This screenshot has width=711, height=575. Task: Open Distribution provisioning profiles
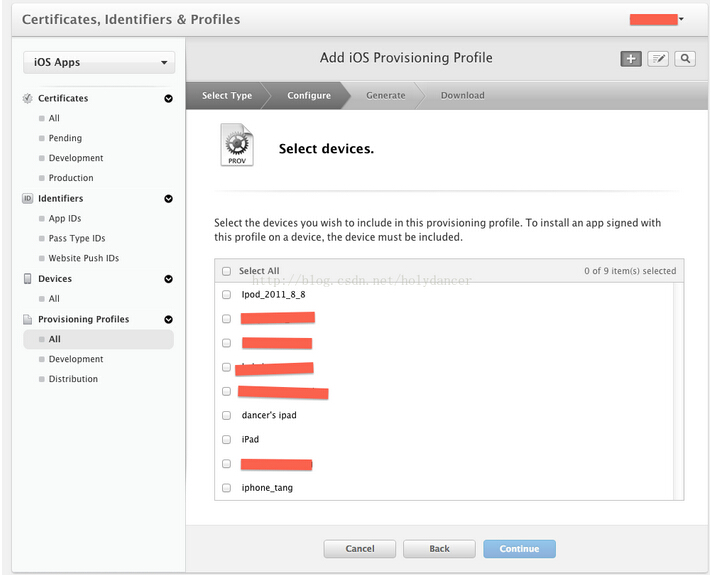73,379
